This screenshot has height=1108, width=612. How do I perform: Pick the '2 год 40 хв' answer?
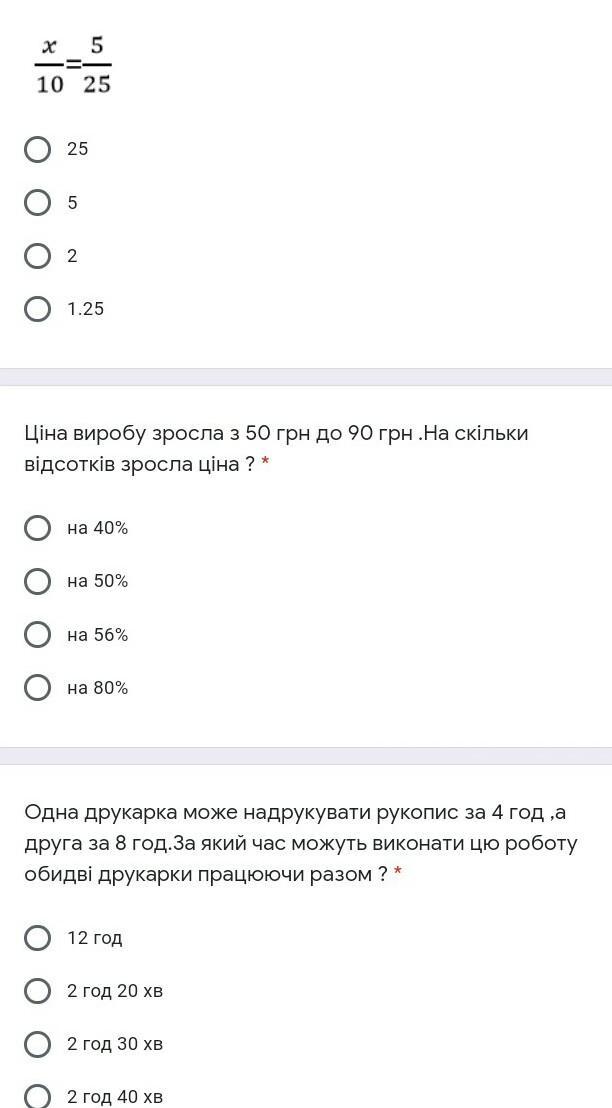pos(37,1097)
